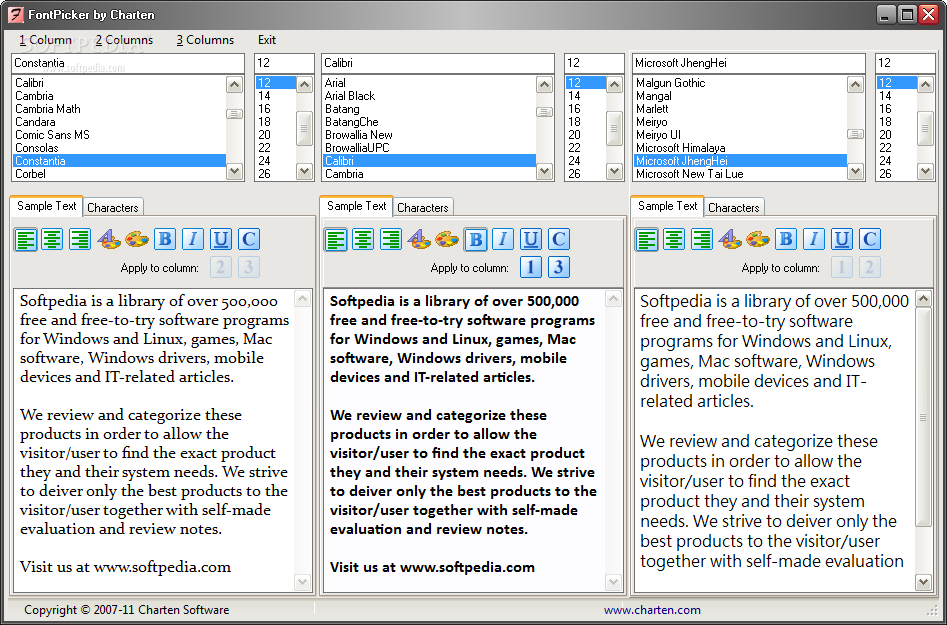Align left in second column toolbar
The width and height of the screenshot is (947, 625).
(336, 239)
